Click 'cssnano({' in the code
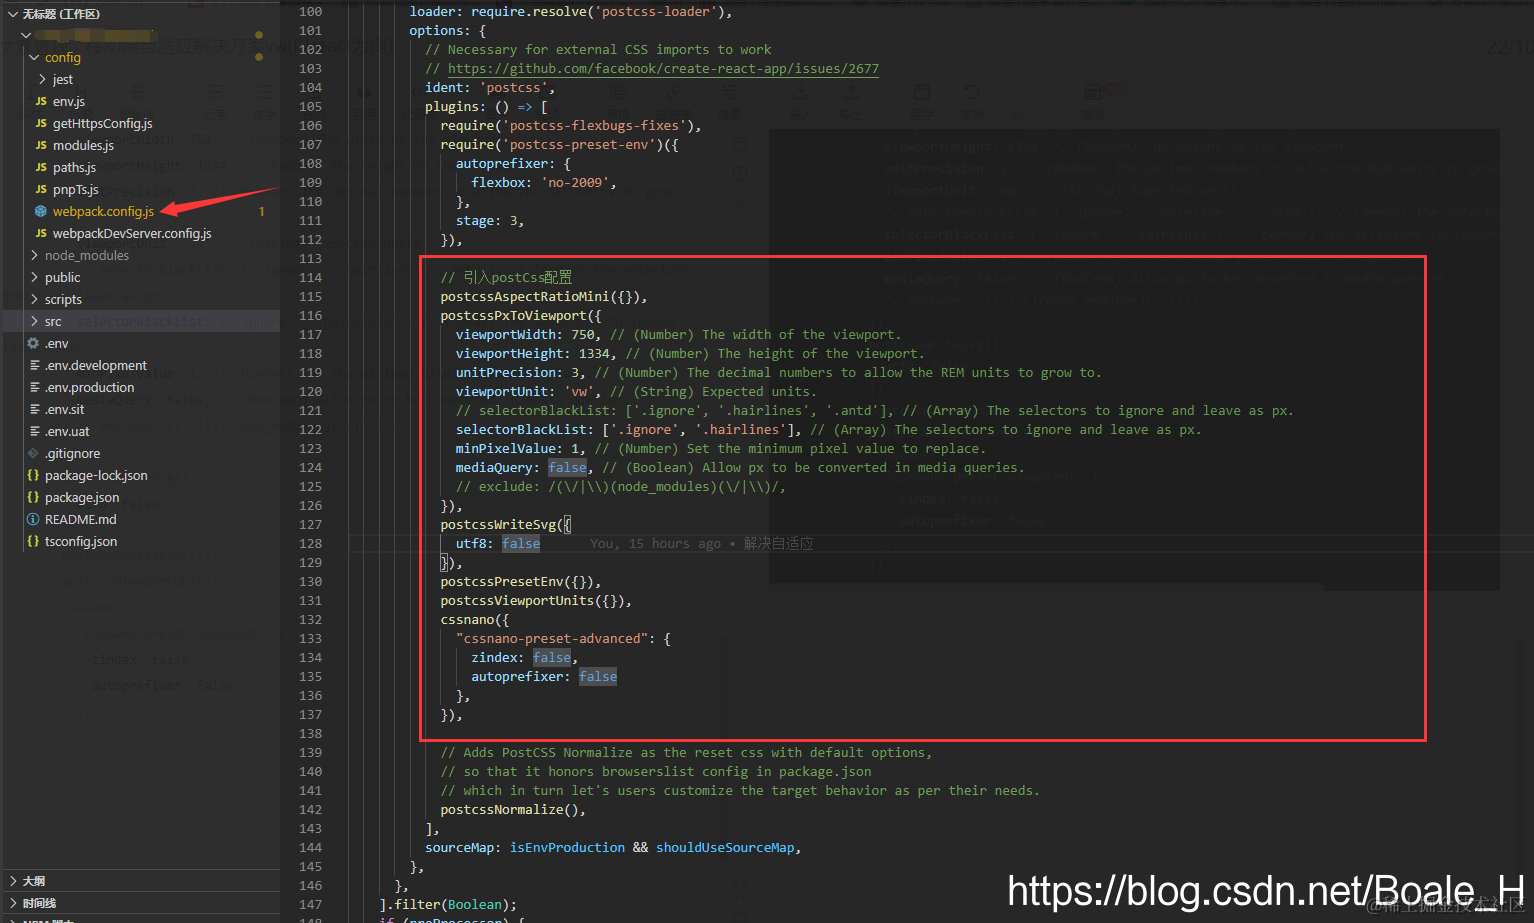Screen dimensions: 1534x923 coord(475,620)
